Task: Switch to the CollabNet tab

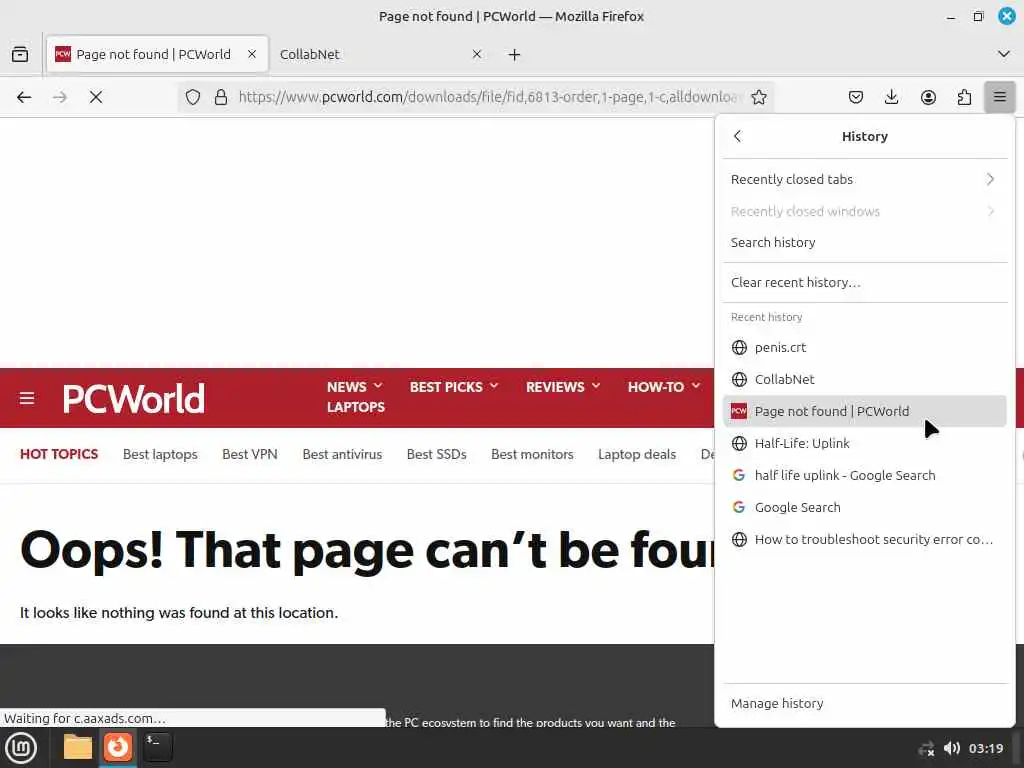Action: pos(379,54)
